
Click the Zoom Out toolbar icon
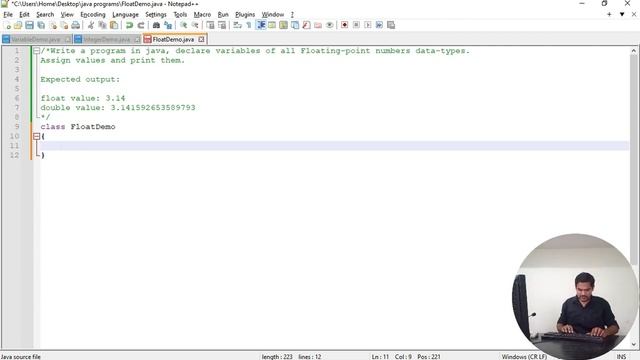(195, 25)
